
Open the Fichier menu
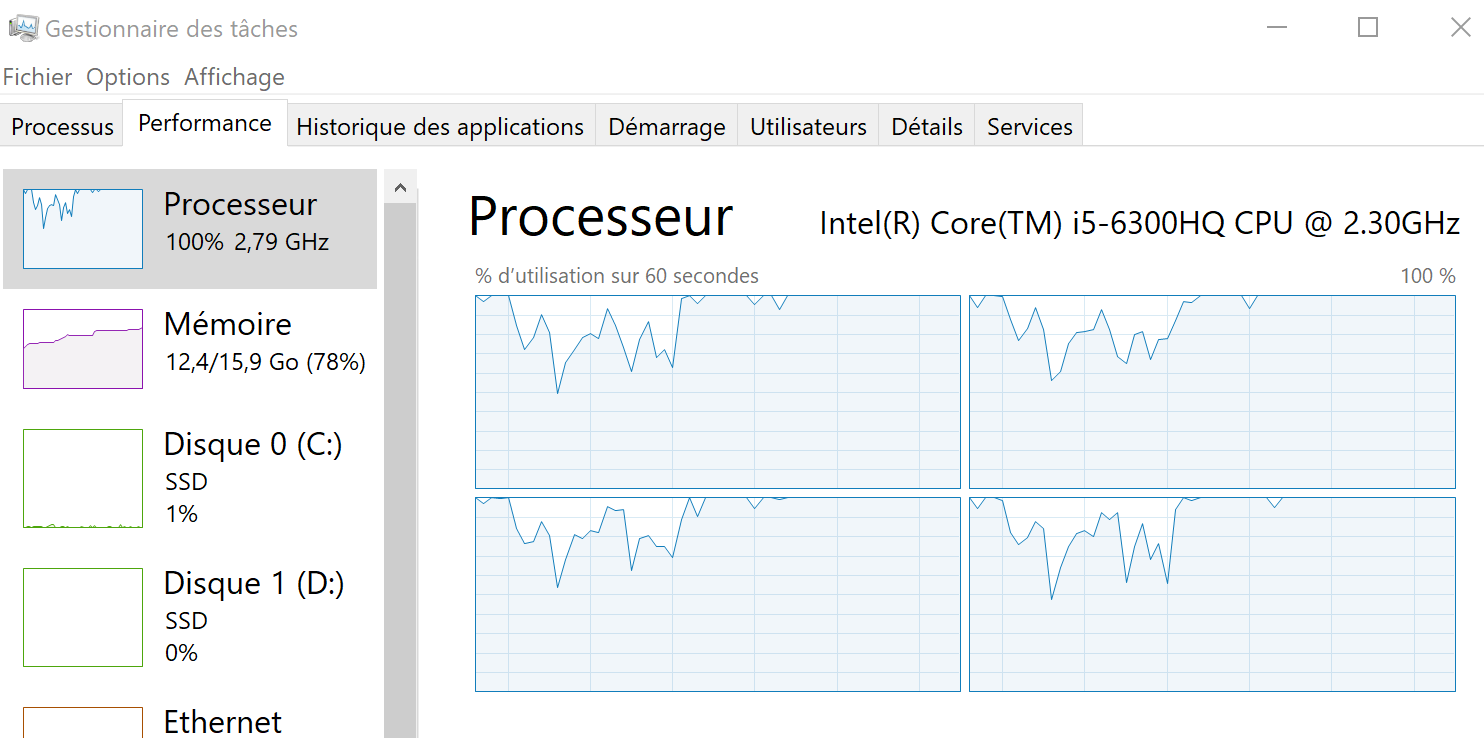click(x=37, y=76)
